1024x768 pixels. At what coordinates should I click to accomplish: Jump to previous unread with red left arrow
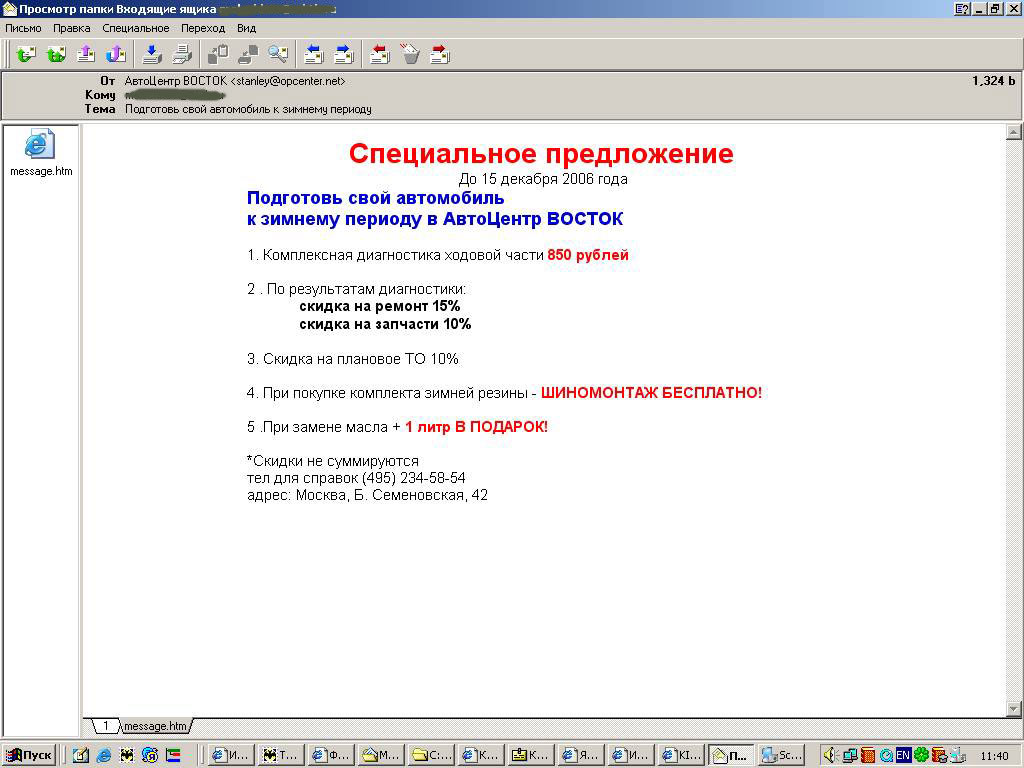379,54
